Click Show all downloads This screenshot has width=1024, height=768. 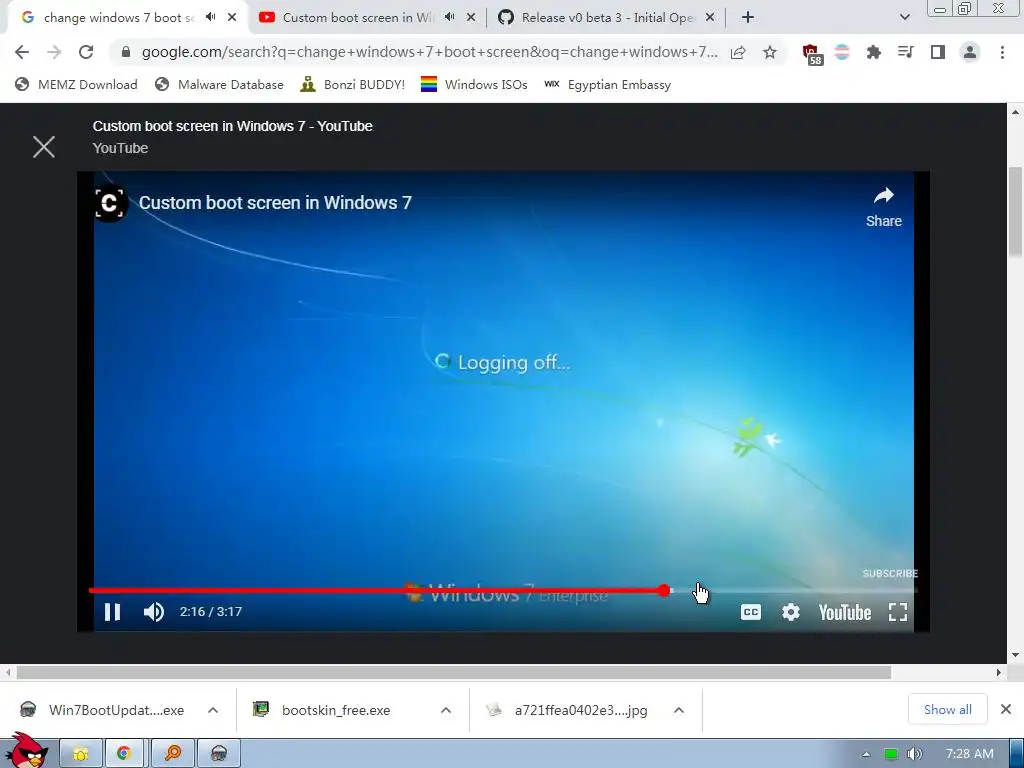(x=948, y=709)
